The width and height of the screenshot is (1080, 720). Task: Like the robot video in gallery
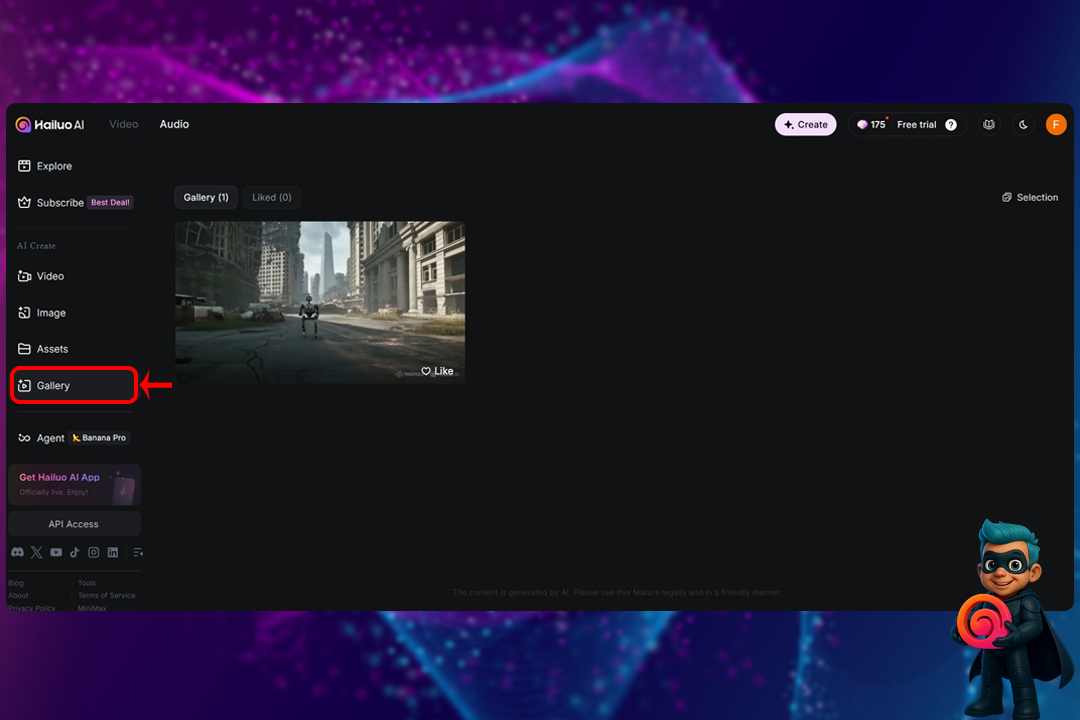tap(437, 371)
